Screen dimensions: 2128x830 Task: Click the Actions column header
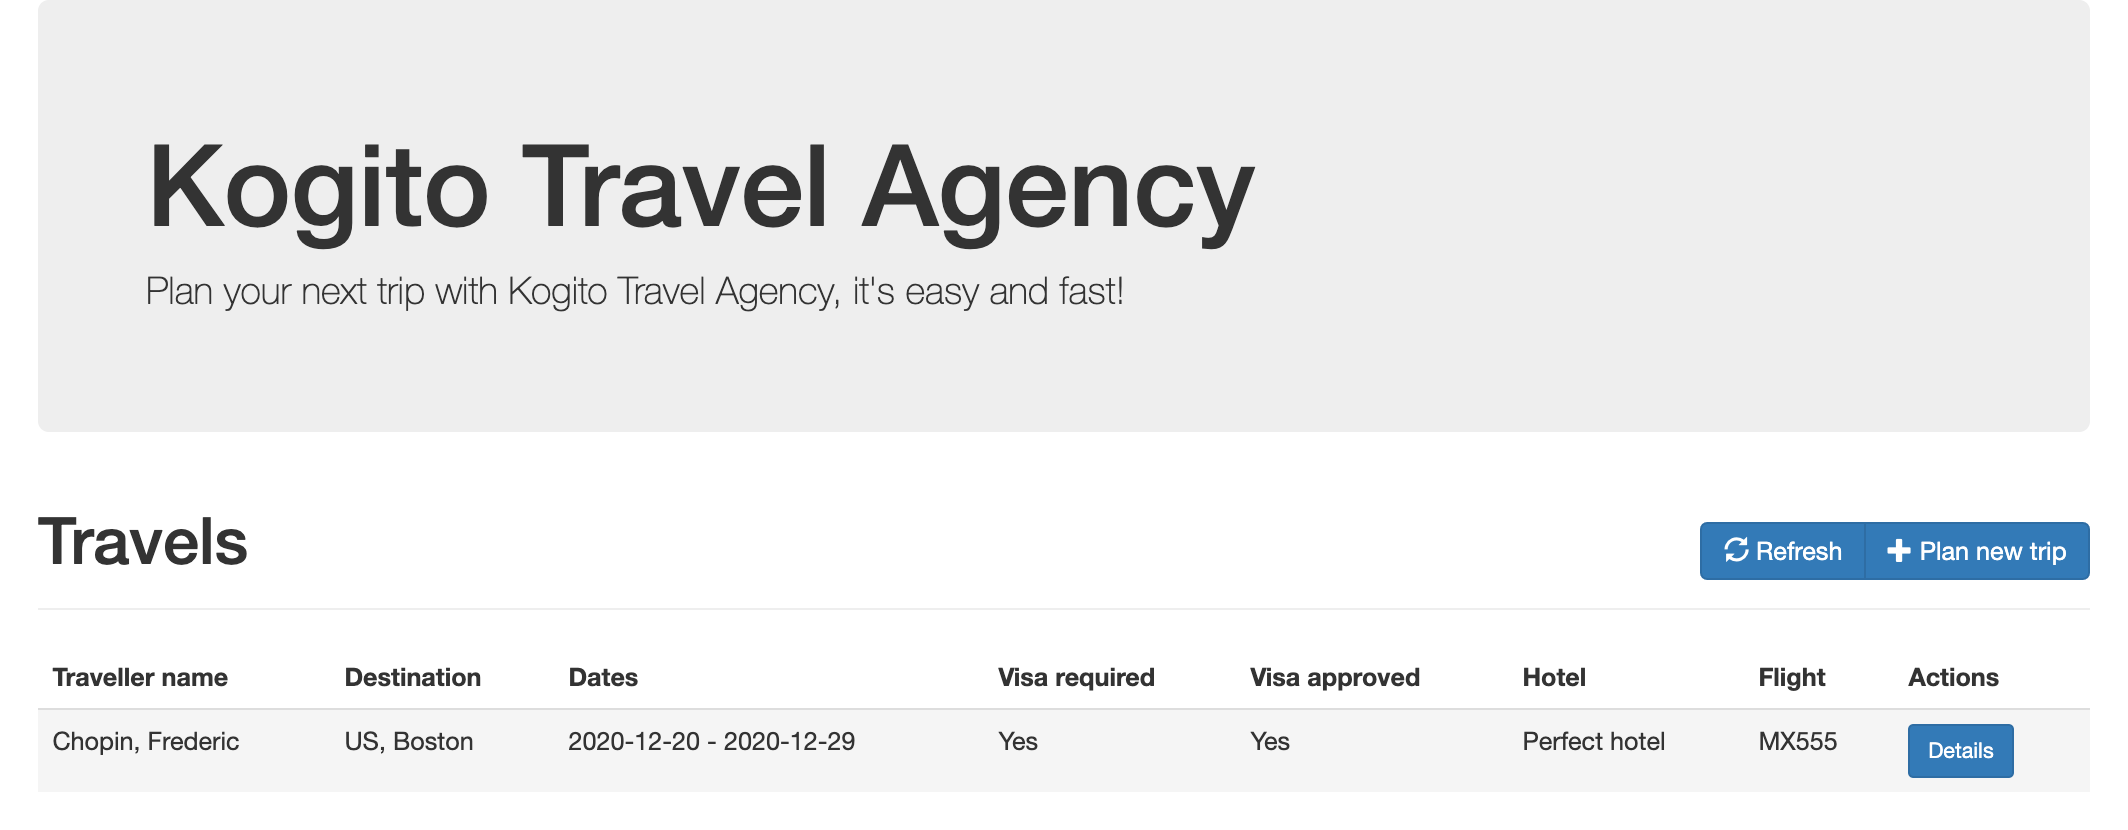1953,677
